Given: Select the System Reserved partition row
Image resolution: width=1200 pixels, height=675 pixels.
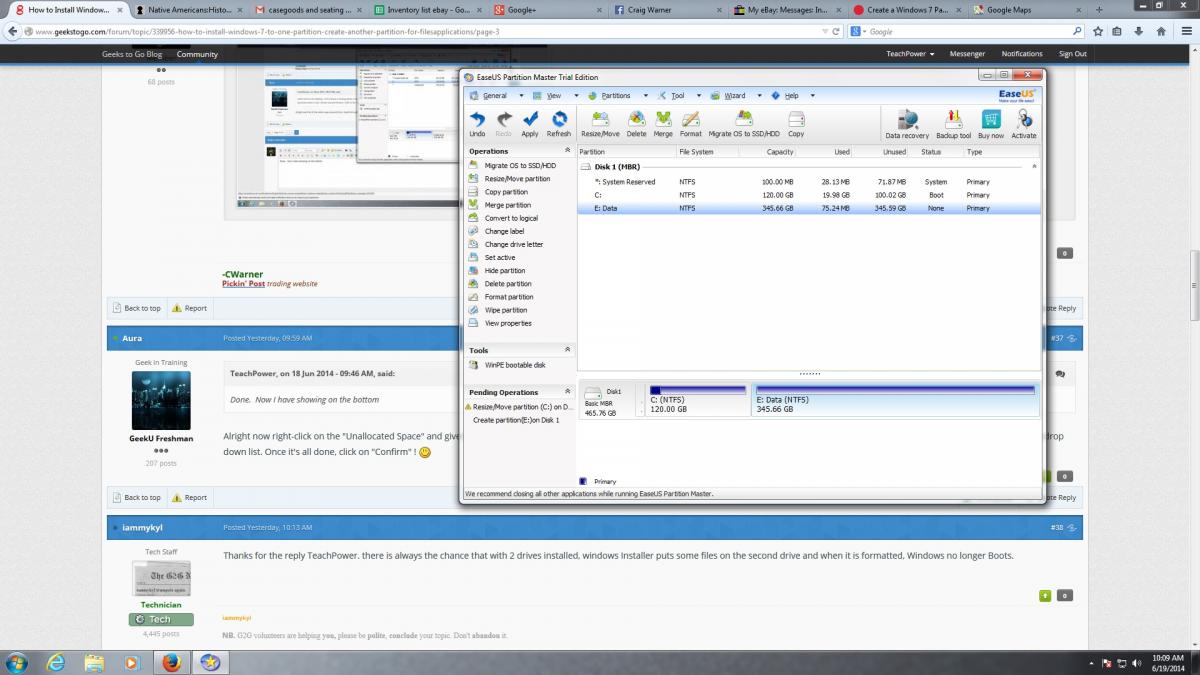Looking at the screenshot, I should coord(808,182).
